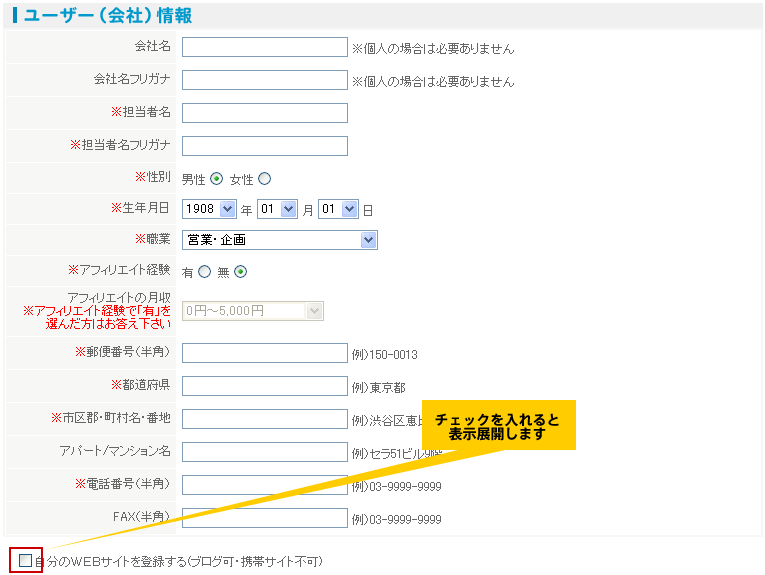Expand the 職業 dropdown showing 営業・企画
The image size is (765, 575).
pos(279,240)
